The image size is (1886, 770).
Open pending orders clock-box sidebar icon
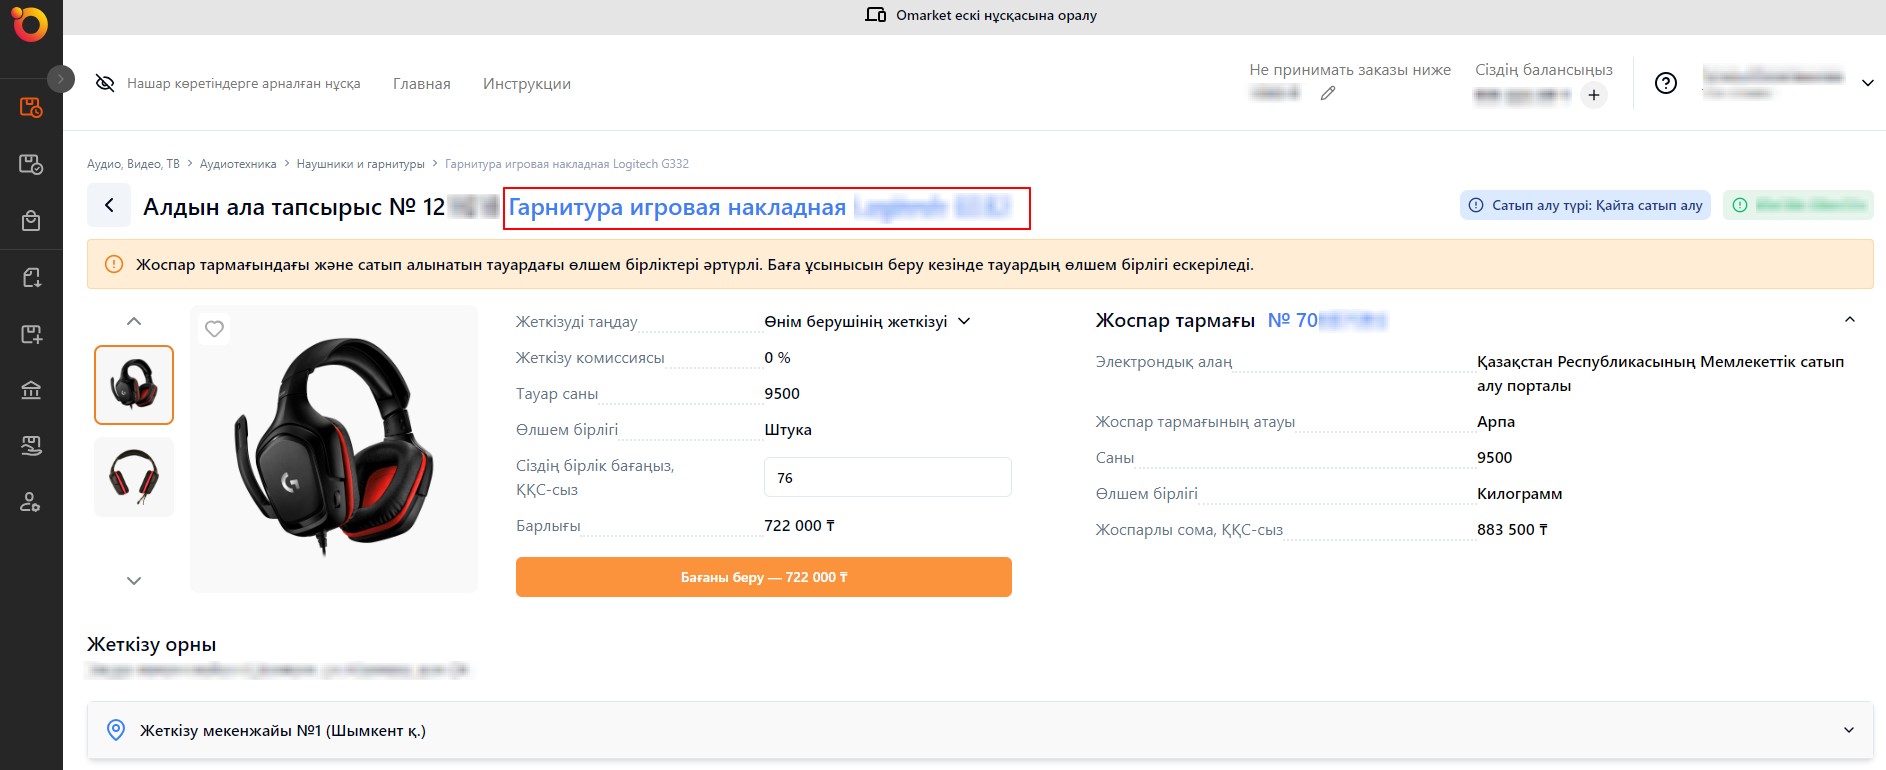pos(31,107)
